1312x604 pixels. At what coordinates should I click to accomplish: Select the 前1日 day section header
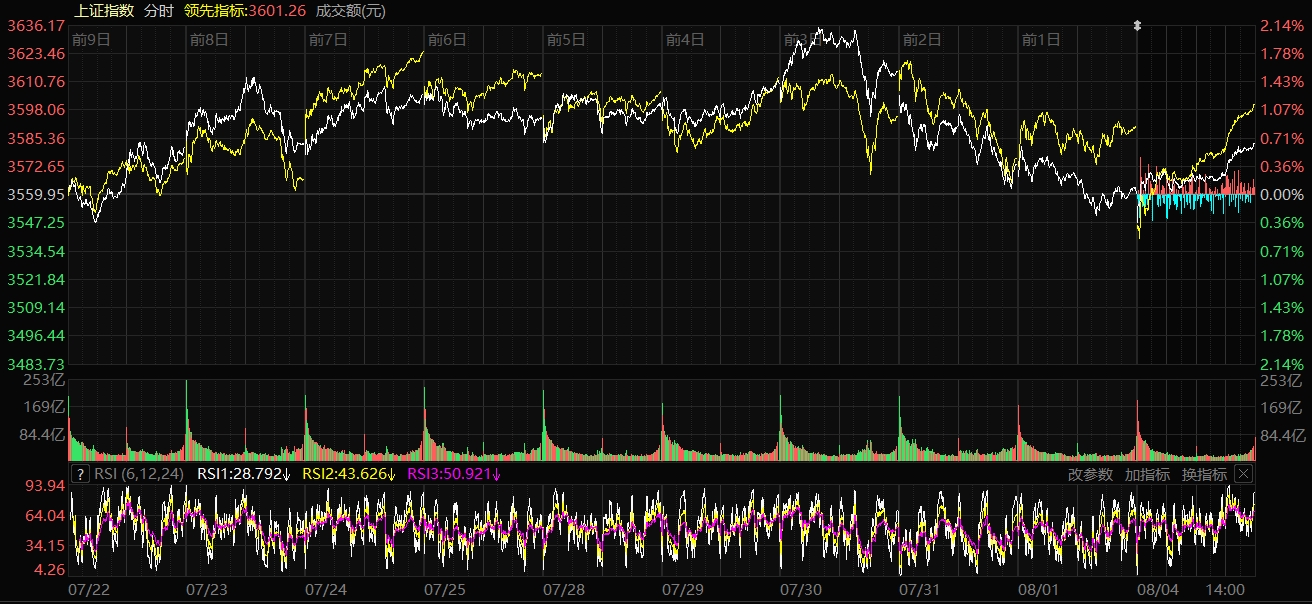(1040, 40)
